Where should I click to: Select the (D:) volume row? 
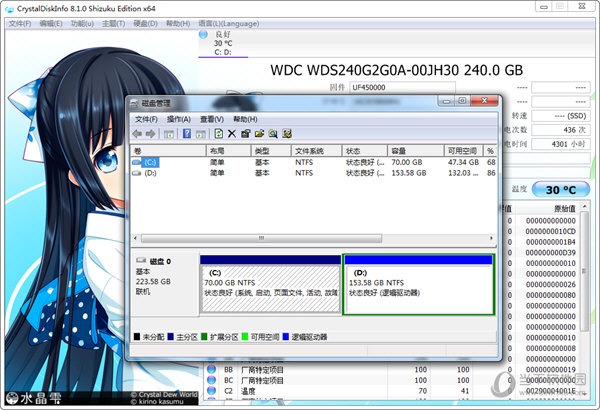pyautogui.click(x=313, y=173)
